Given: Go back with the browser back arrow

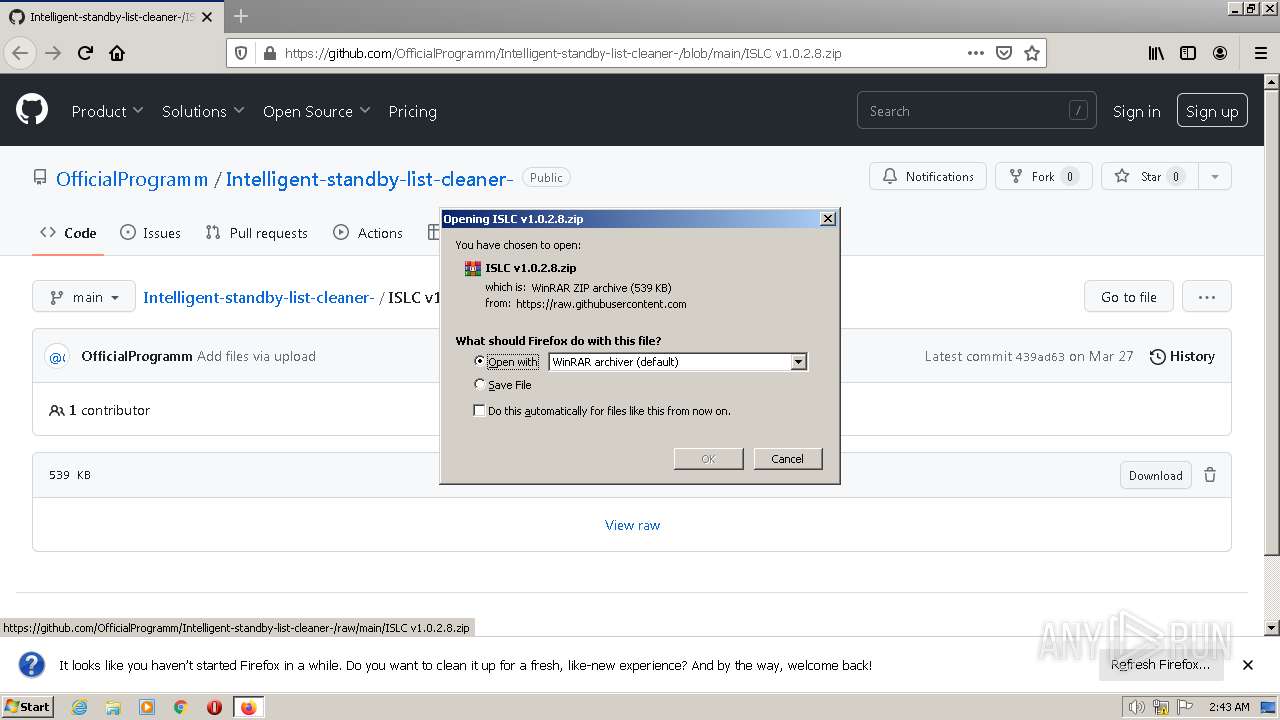Looking at the screenshot, I should click(20, 53).
